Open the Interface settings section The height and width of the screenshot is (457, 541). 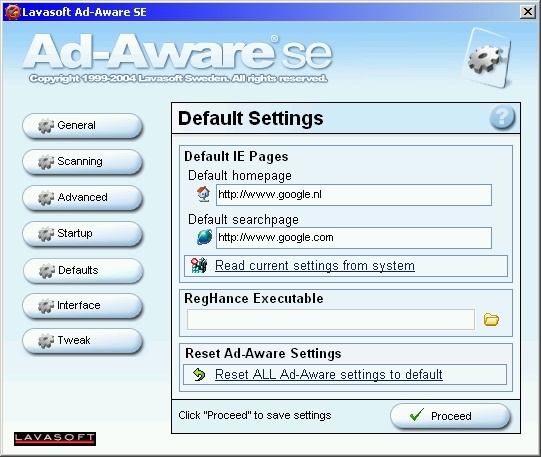82,306
